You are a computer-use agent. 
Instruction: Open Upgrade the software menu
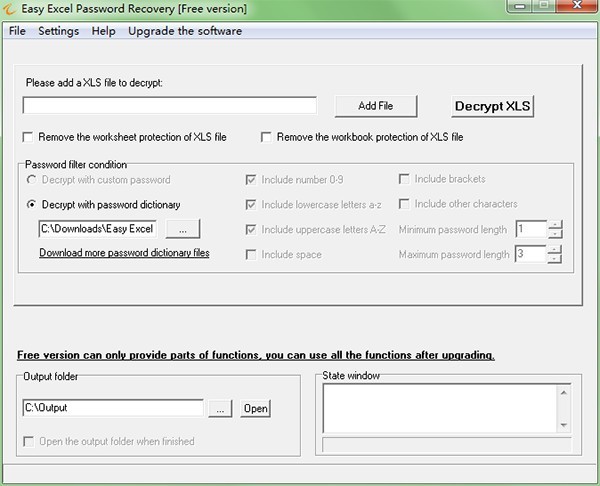coord(185,31)
